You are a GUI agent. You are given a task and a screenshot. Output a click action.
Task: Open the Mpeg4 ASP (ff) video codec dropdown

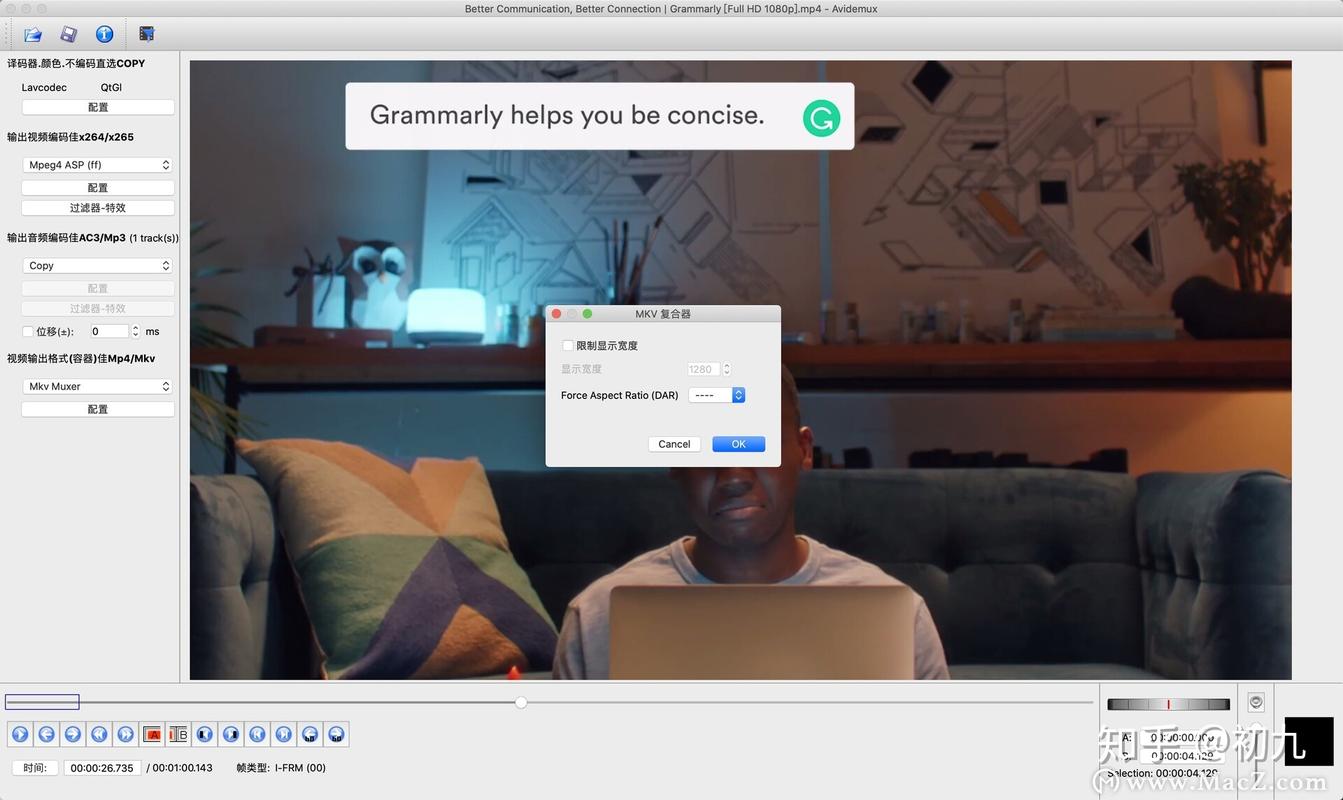[x=98, y=165]
